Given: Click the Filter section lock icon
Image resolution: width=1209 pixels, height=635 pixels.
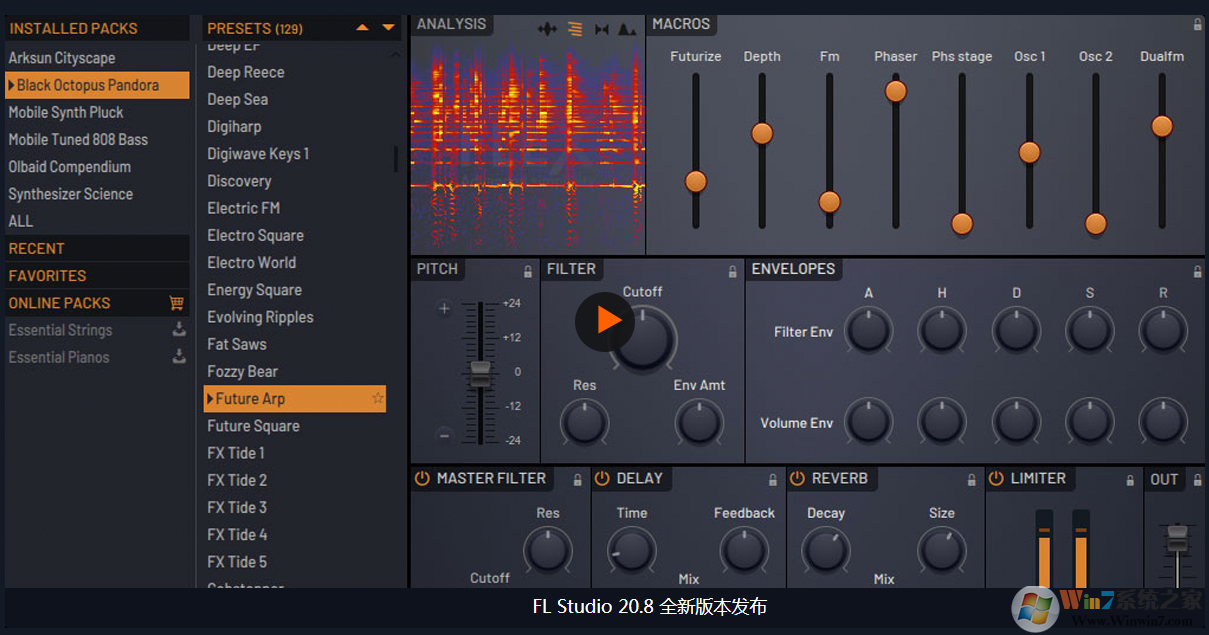Looking at the screenshot, I should [x=732, y=271].
